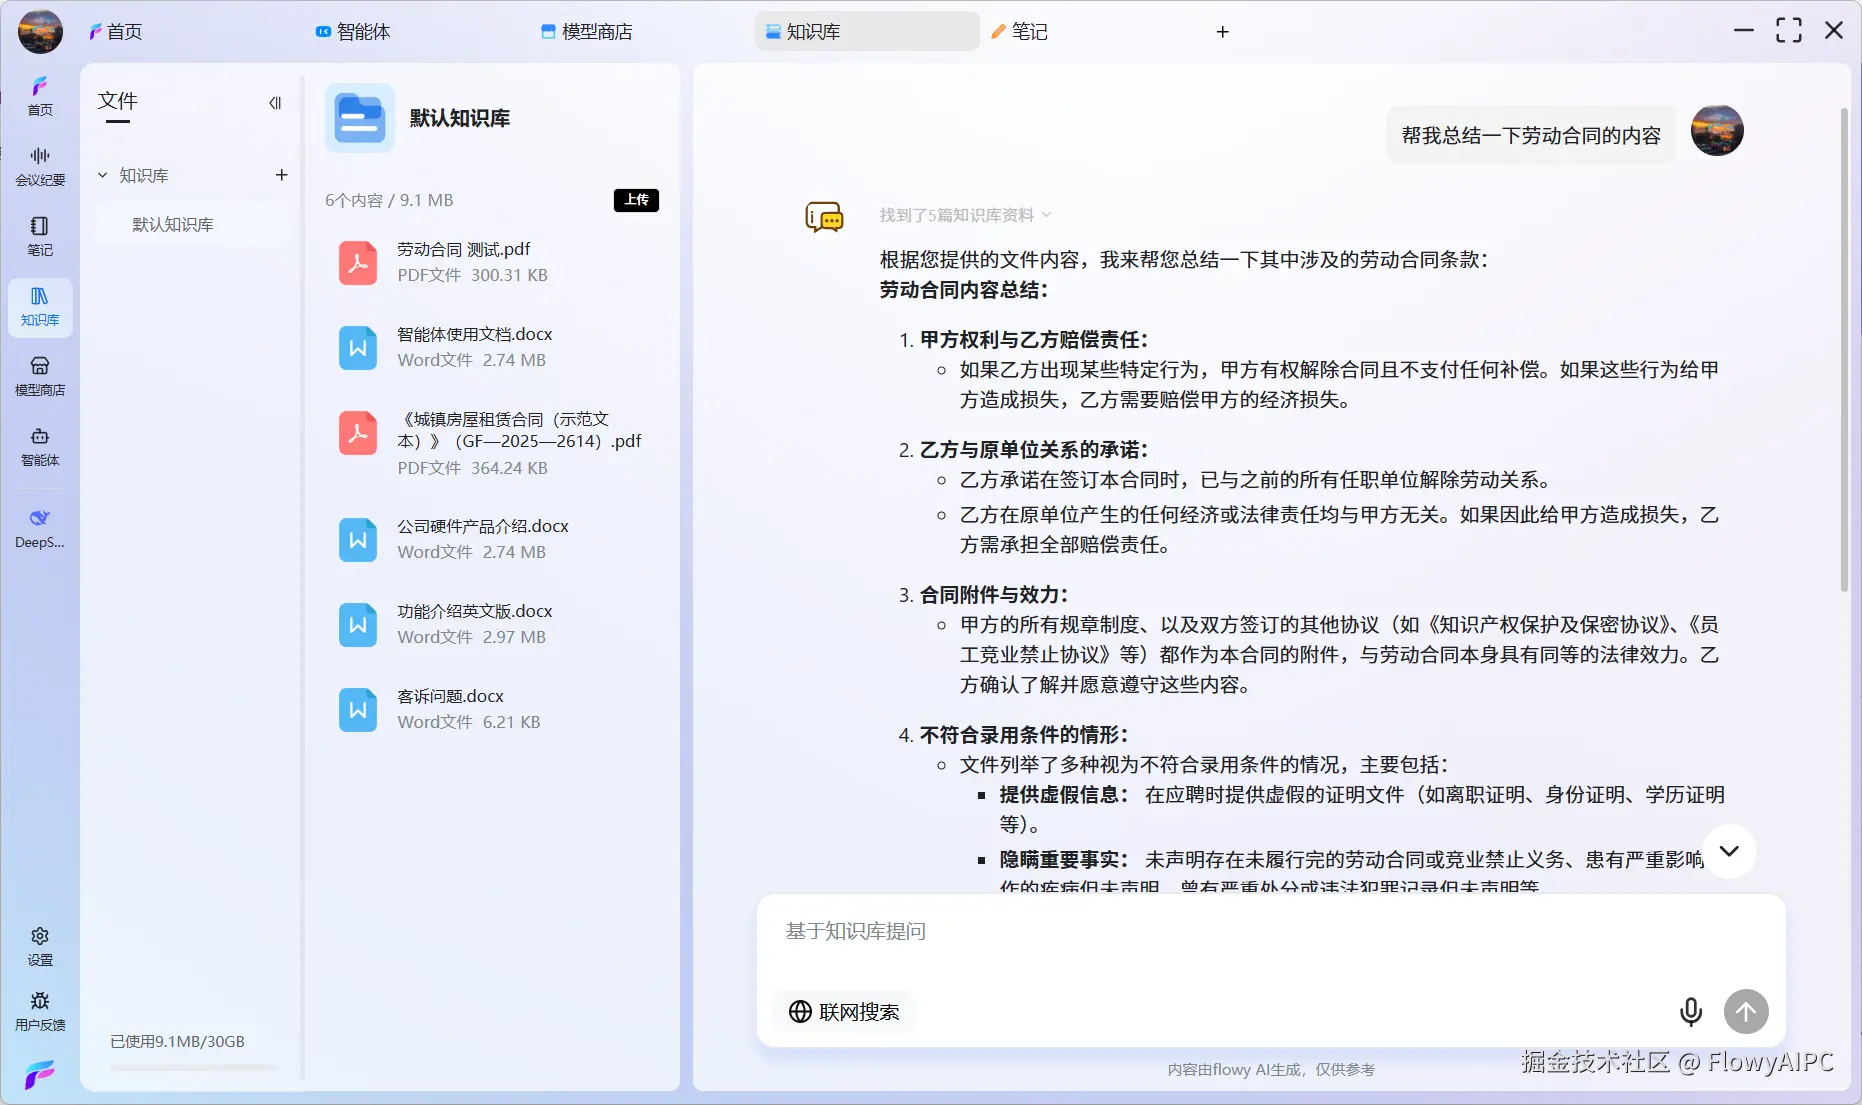The image size is (1862, 1105).
Task: Open 会议纪要 in the left sidebar
Action: [40, 166]
